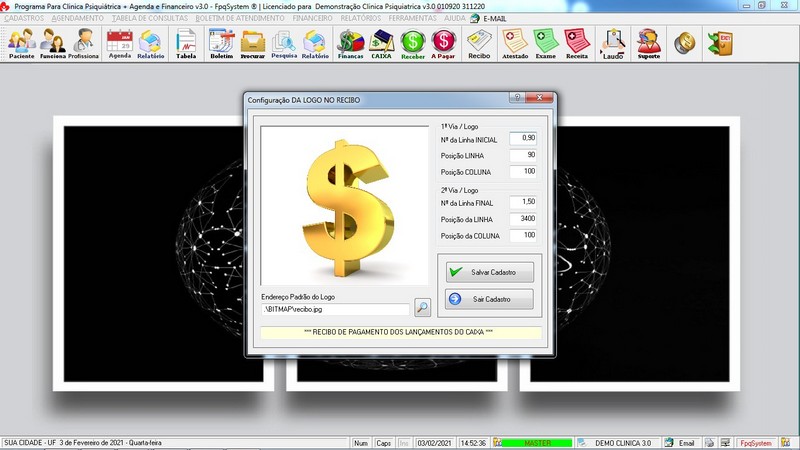The image size is (800, 450).
Task: Open the Pesquisa search icon
Action: pos(284,44)
